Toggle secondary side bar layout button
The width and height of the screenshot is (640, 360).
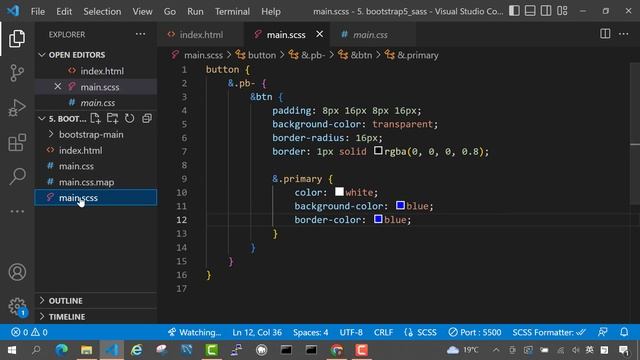pos(546,11)
